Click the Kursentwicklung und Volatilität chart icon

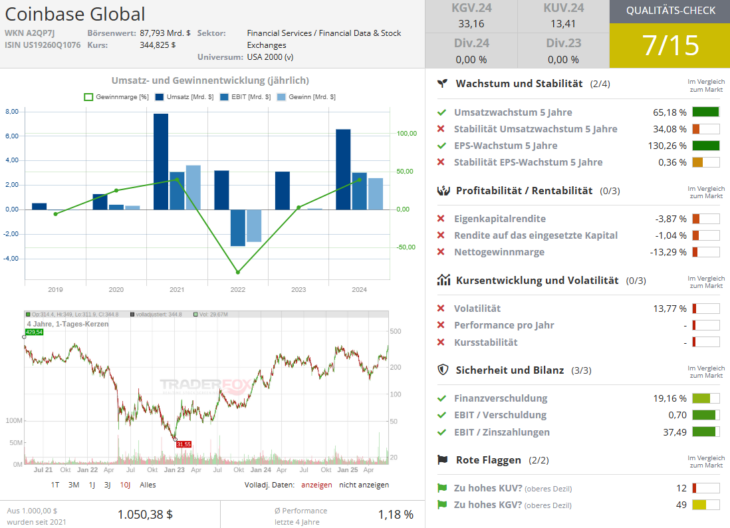pyautogui.click(x=443, y=280)
